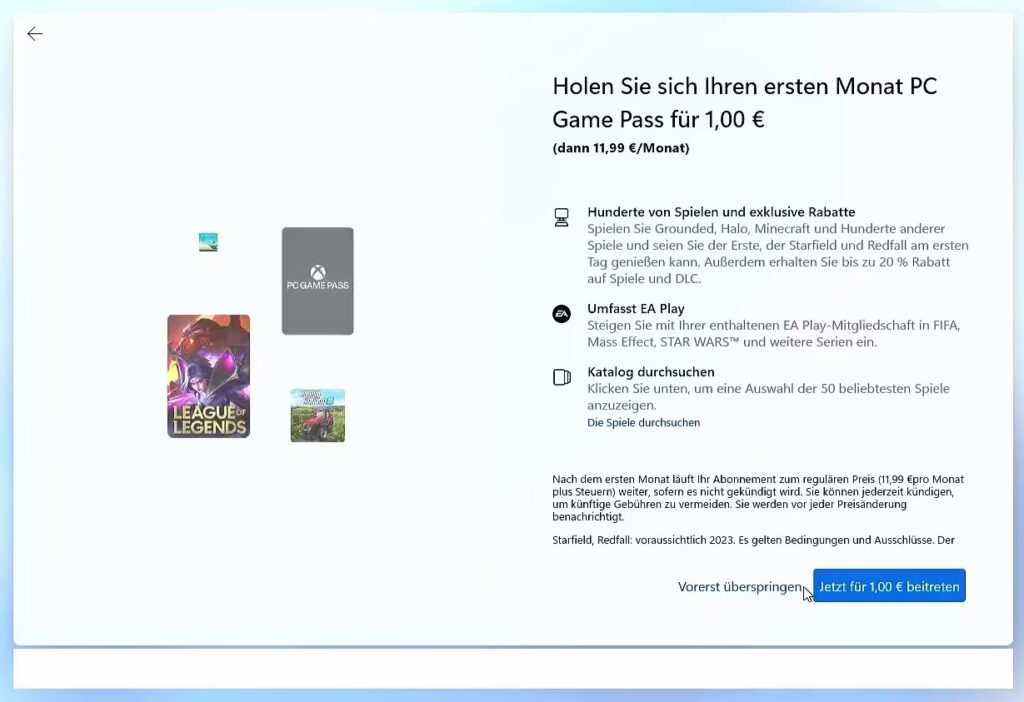This screenshot has width=1024, height=702.
Task: Click the subscription terms paragraph 'Nach dem ersten Monat'
Action: pos(757,498)
